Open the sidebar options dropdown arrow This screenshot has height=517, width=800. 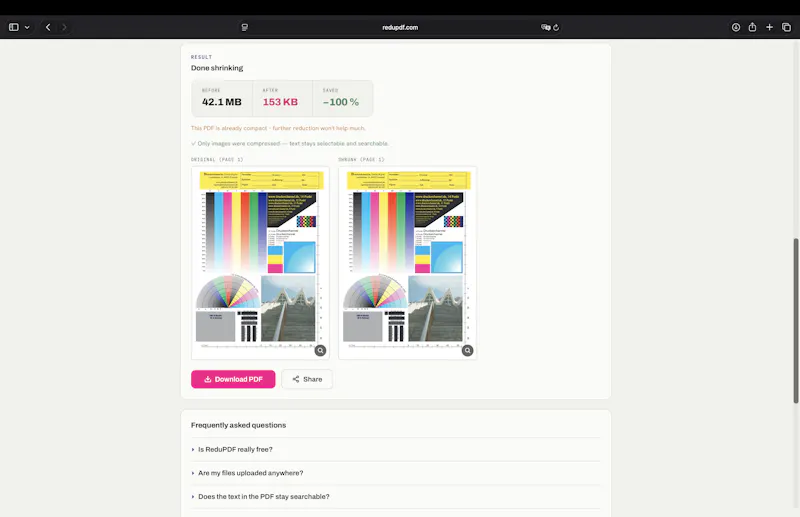(27, 28)
